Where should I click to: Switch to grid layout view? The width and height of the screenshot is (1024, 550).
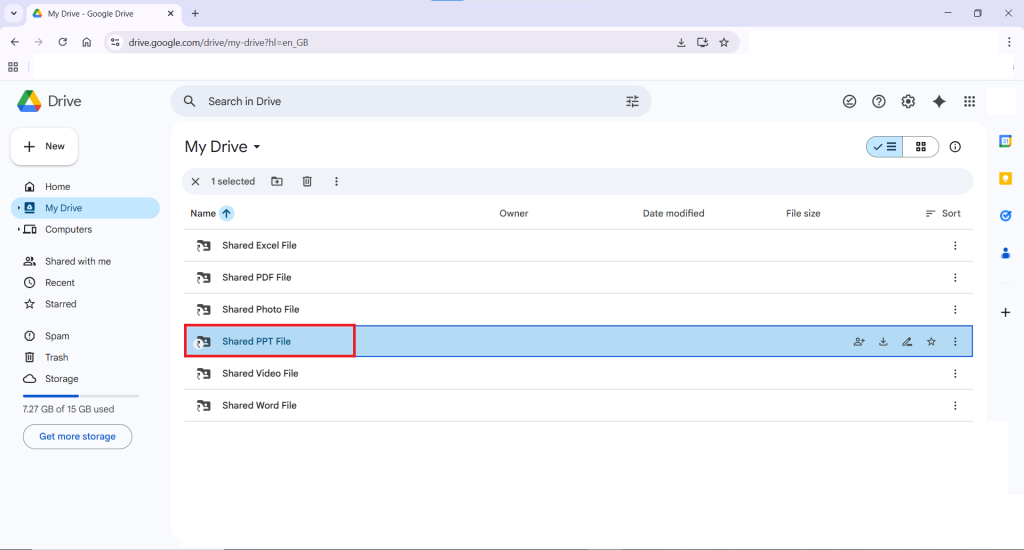pos(920,147)
